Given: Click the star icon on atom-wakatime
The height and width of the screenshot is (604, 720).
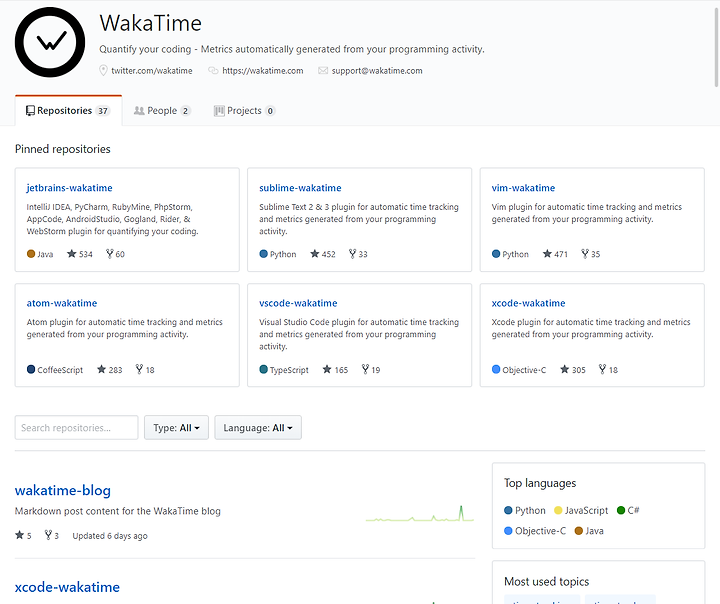Looking at the screenshot, I should 101,369.
